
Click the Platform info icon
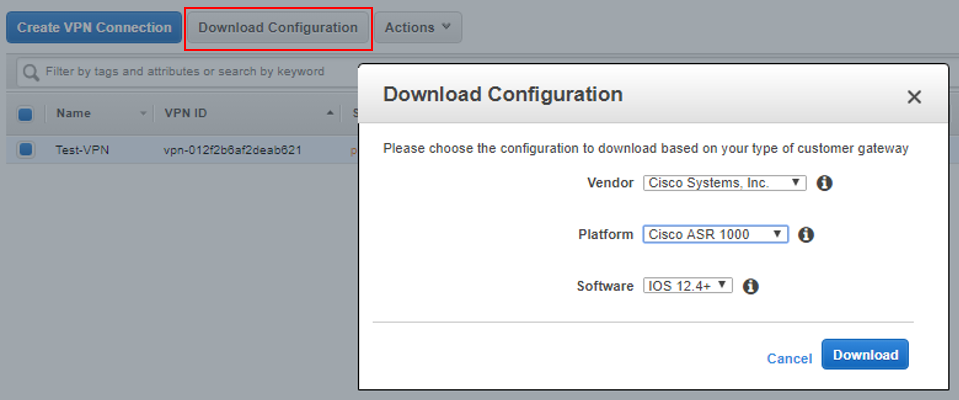[807, 235]
